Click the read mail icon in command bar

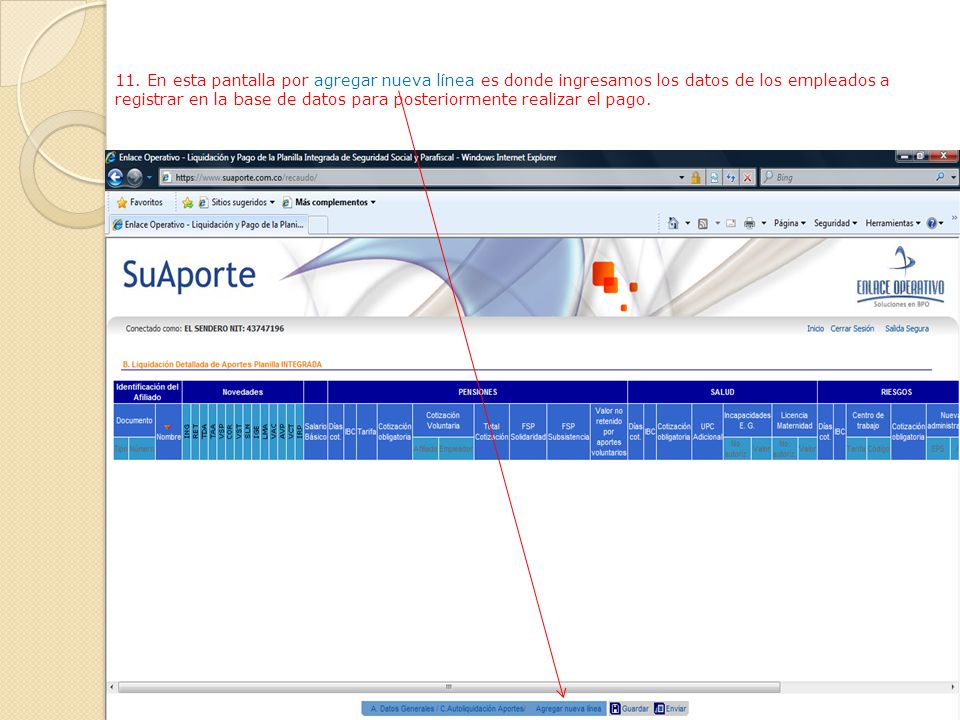730,223
